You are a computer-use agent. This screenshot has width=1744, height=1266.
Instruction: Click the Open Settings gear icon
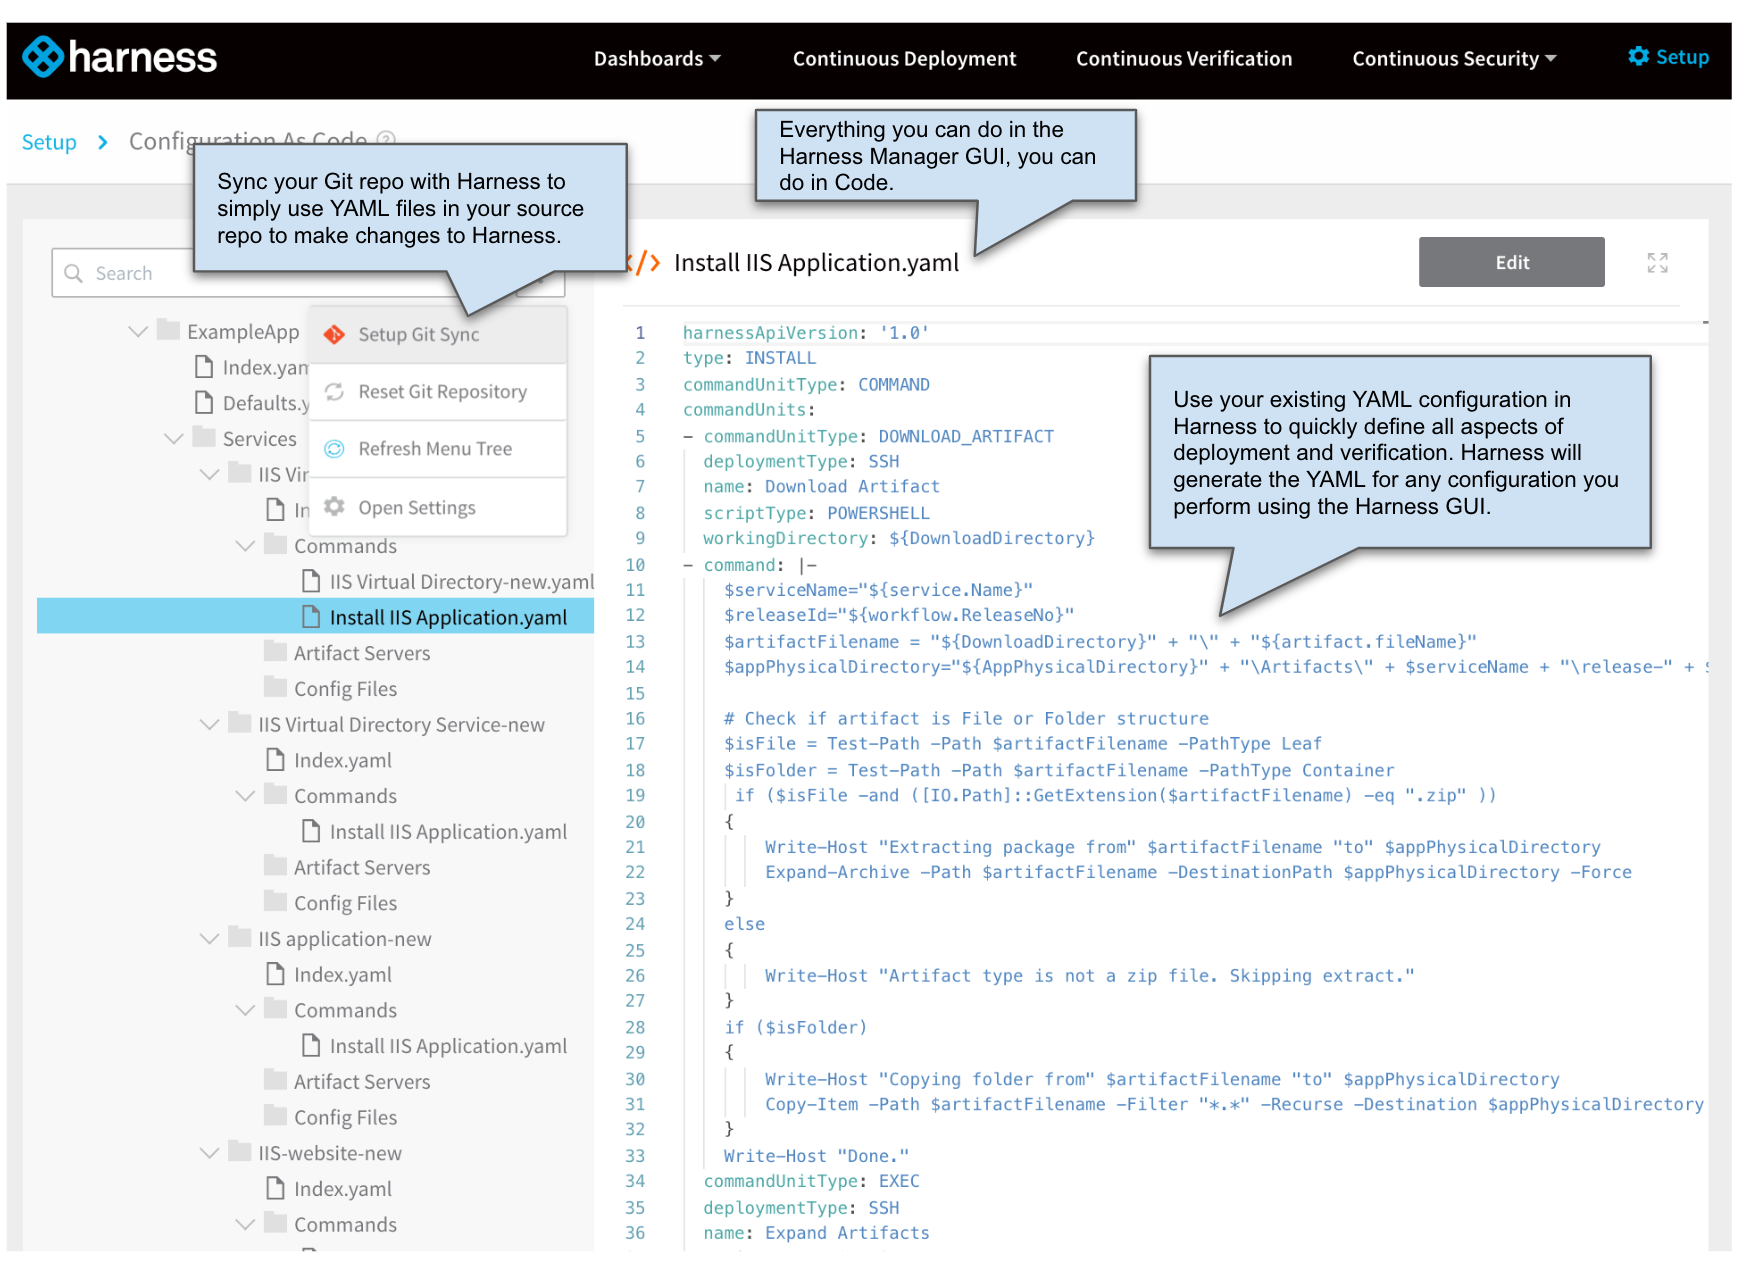coord(335,506)
